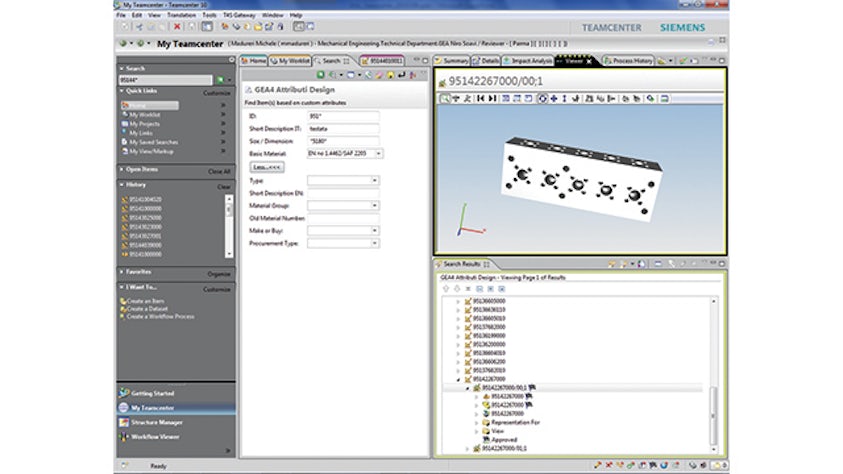This screenshot has width=843, height=474.
Task: Open the Type dropdown
Action: pos(375,181)
